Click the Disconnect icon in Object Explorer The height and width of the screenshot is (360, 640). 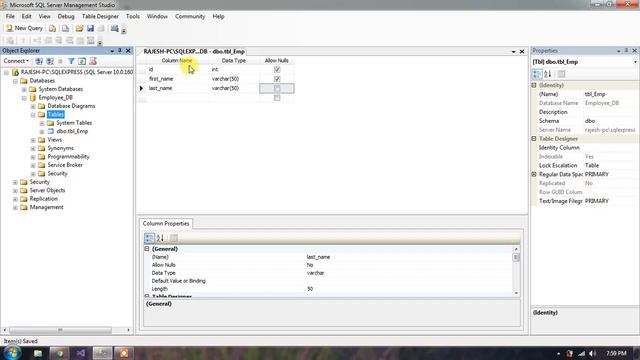coord(50,61)
